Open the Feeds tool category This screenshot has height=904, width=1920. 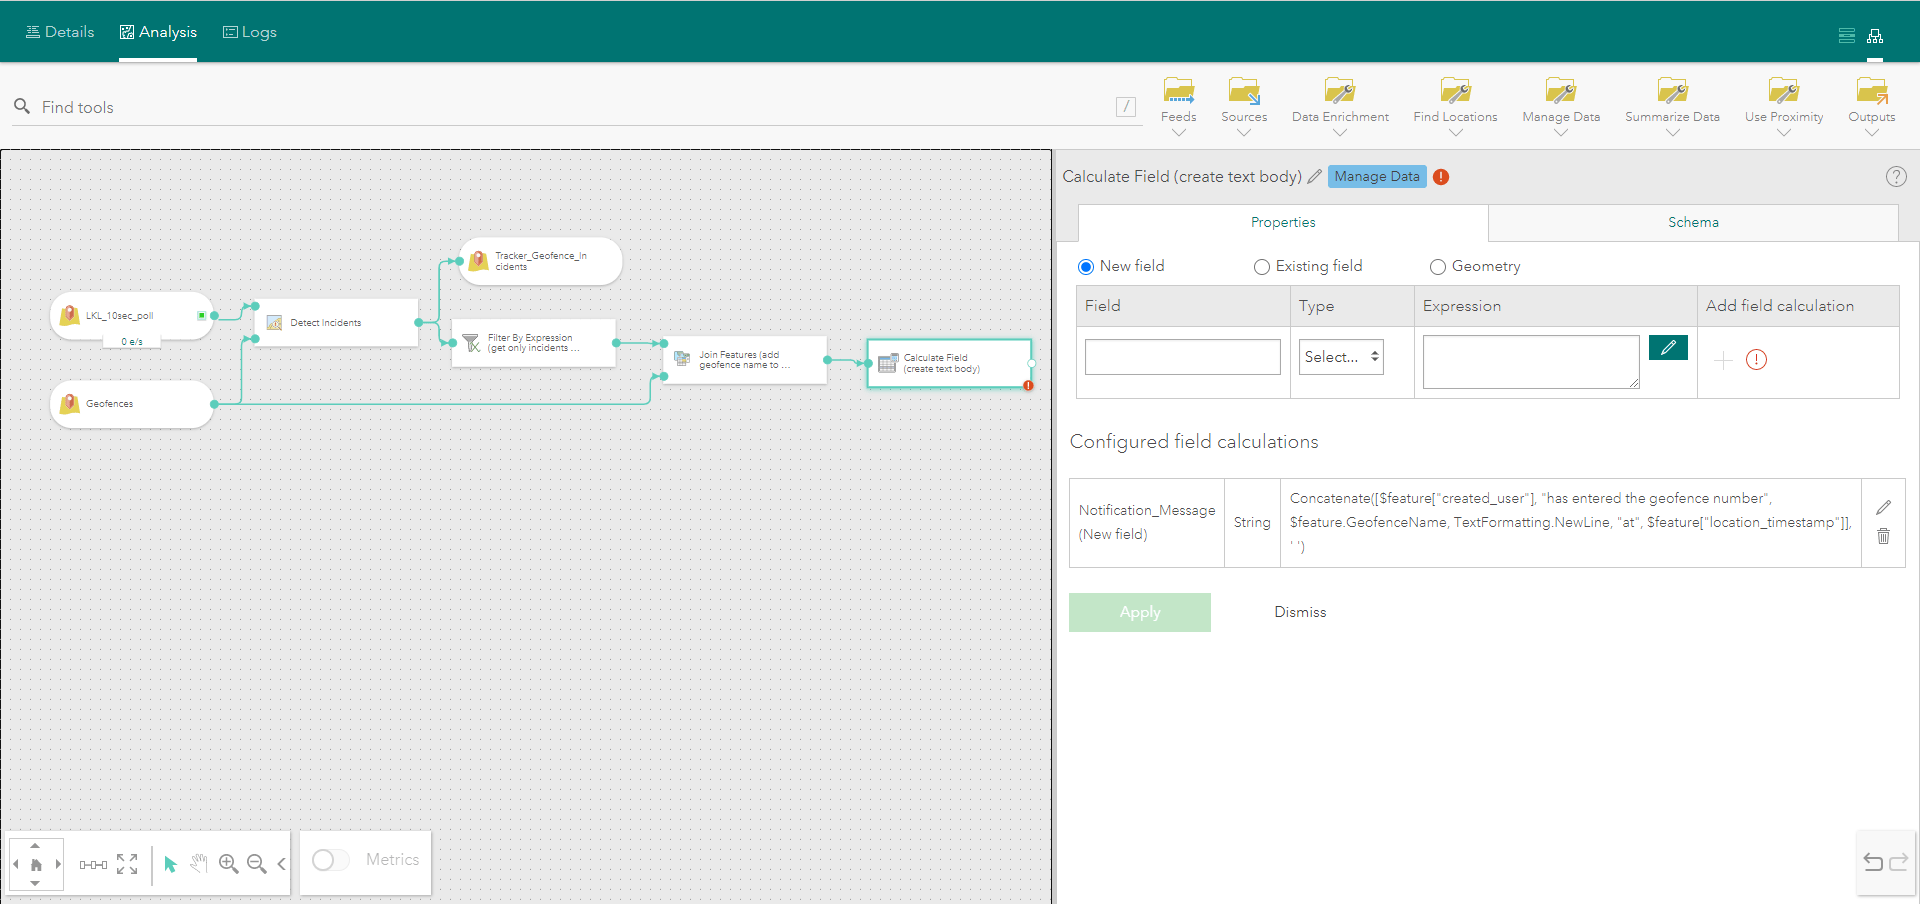point(1178,100)
